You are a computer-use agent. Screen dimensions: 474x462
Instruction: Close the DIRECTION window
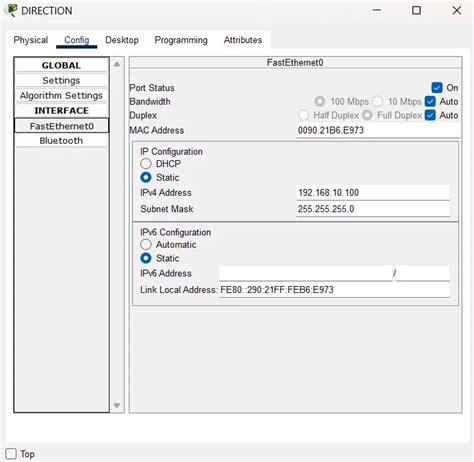tap(457, 10)
